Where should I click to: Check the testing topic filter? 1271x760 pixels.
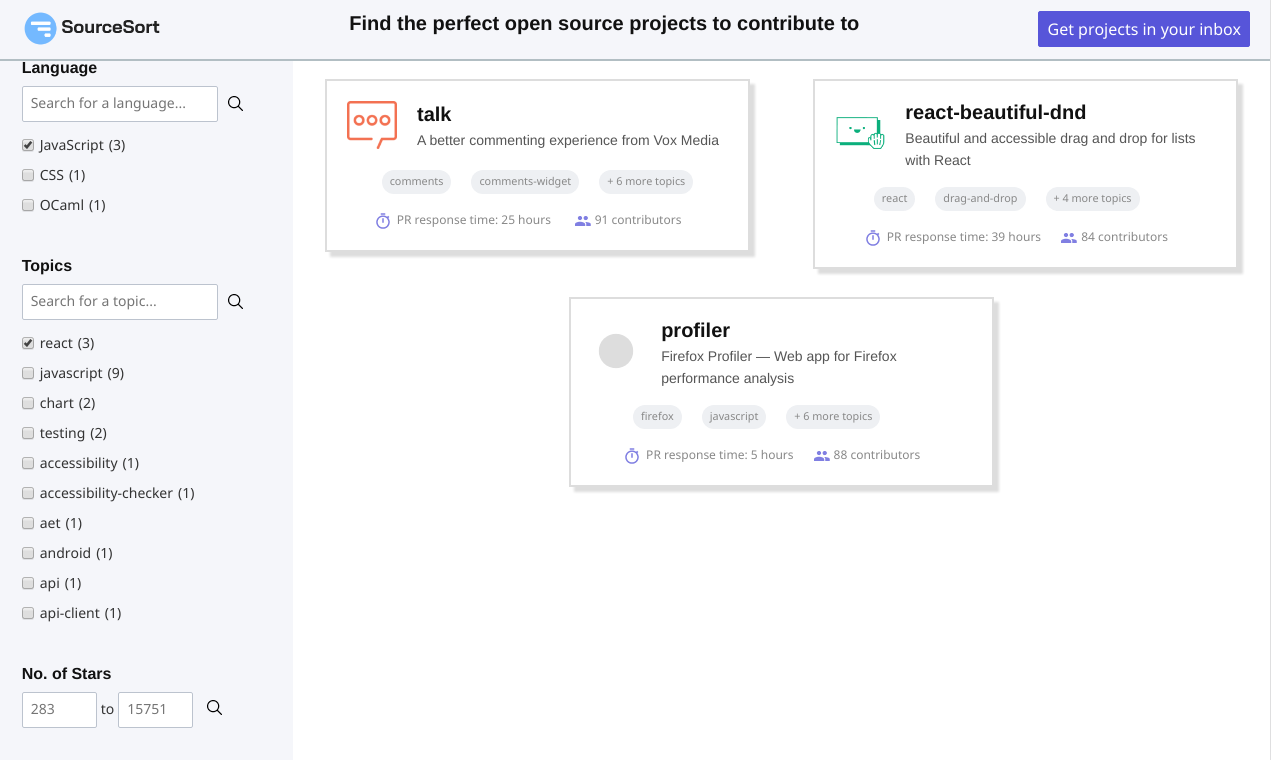(x=28, y=433)
